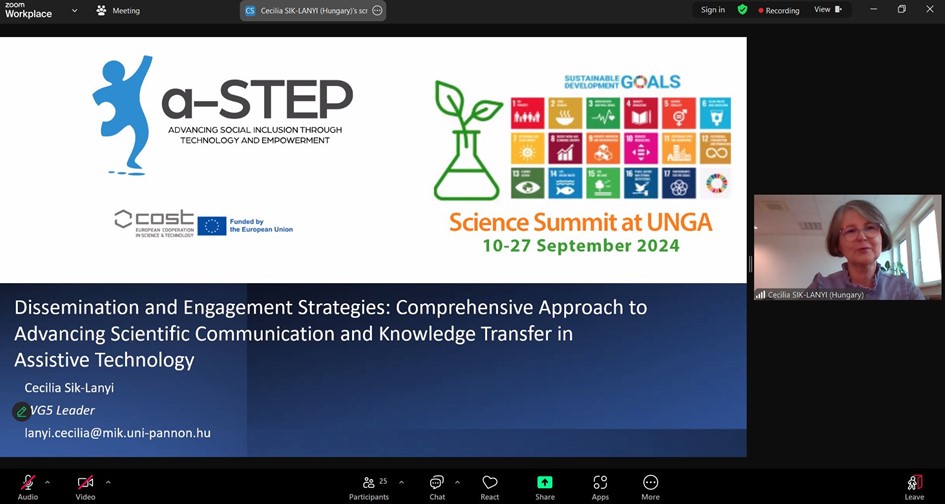Click the green flask and plant icon
The image size is (945, 504).
(467, 140)
